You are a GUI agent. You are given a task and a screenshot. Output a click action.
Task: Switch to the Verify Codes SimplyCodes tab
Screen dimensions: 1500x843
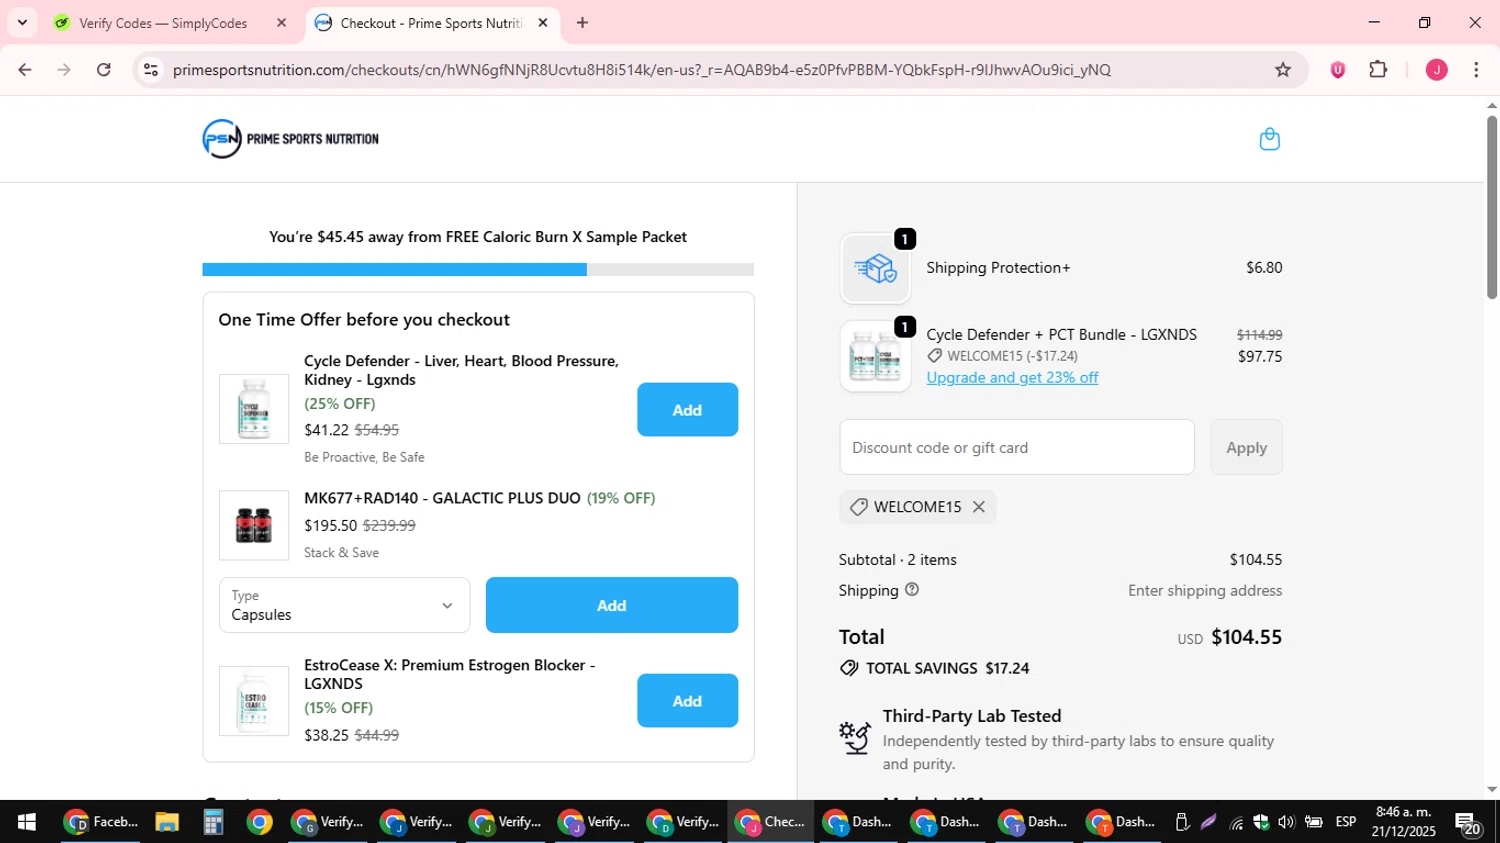(x=163, y=23)
